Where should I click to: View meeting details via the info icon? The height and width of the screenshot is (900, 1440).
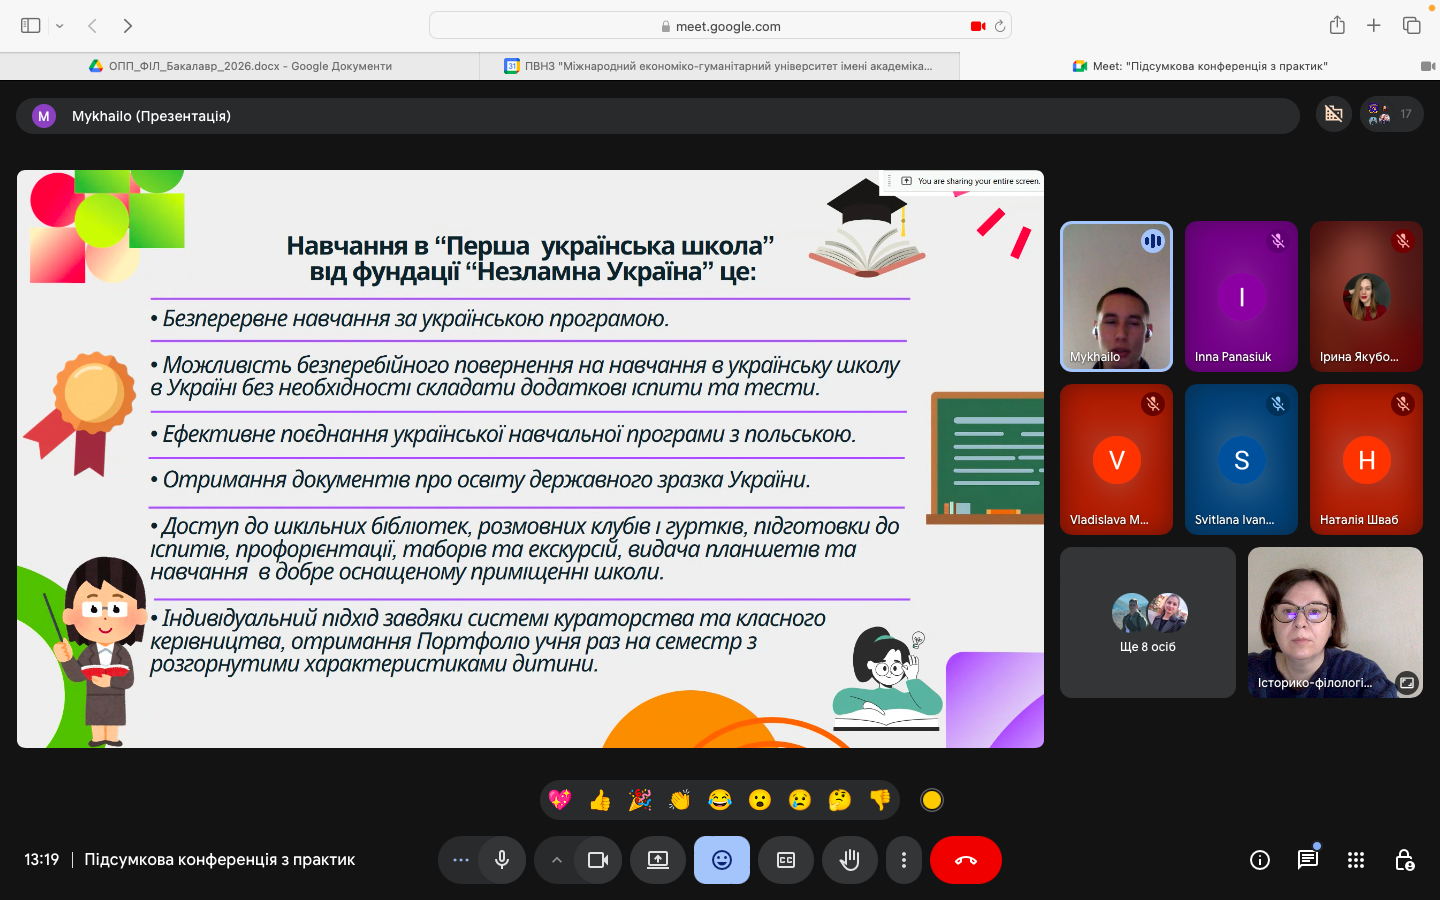click(1259, 860)
